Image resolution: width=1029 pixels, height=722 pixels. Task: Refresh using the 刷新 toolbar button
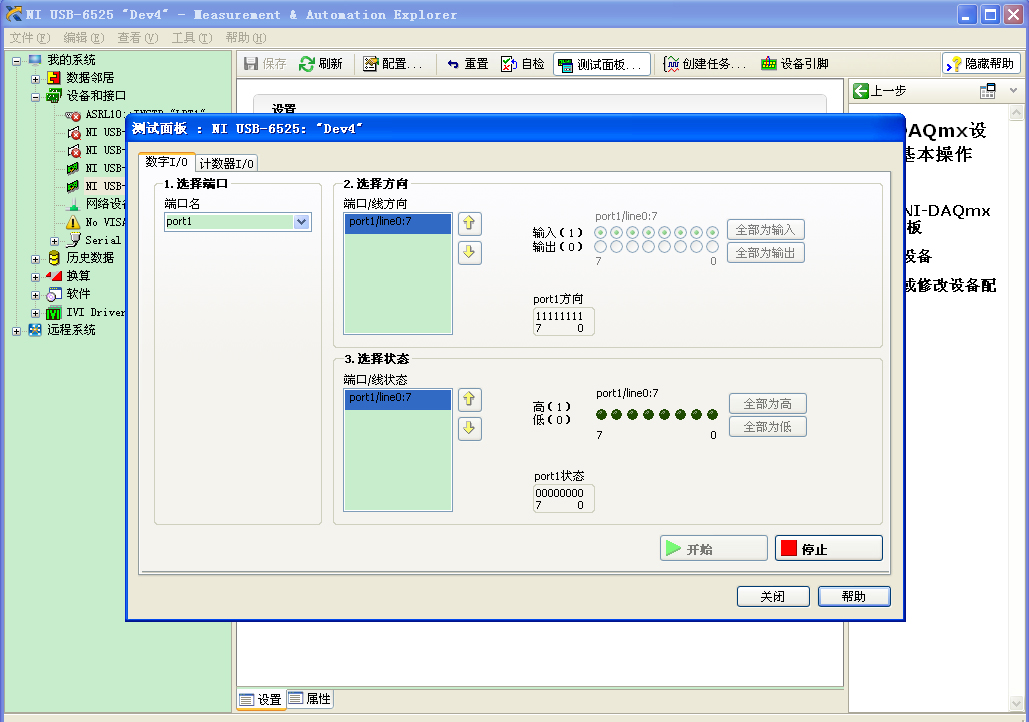321,64
